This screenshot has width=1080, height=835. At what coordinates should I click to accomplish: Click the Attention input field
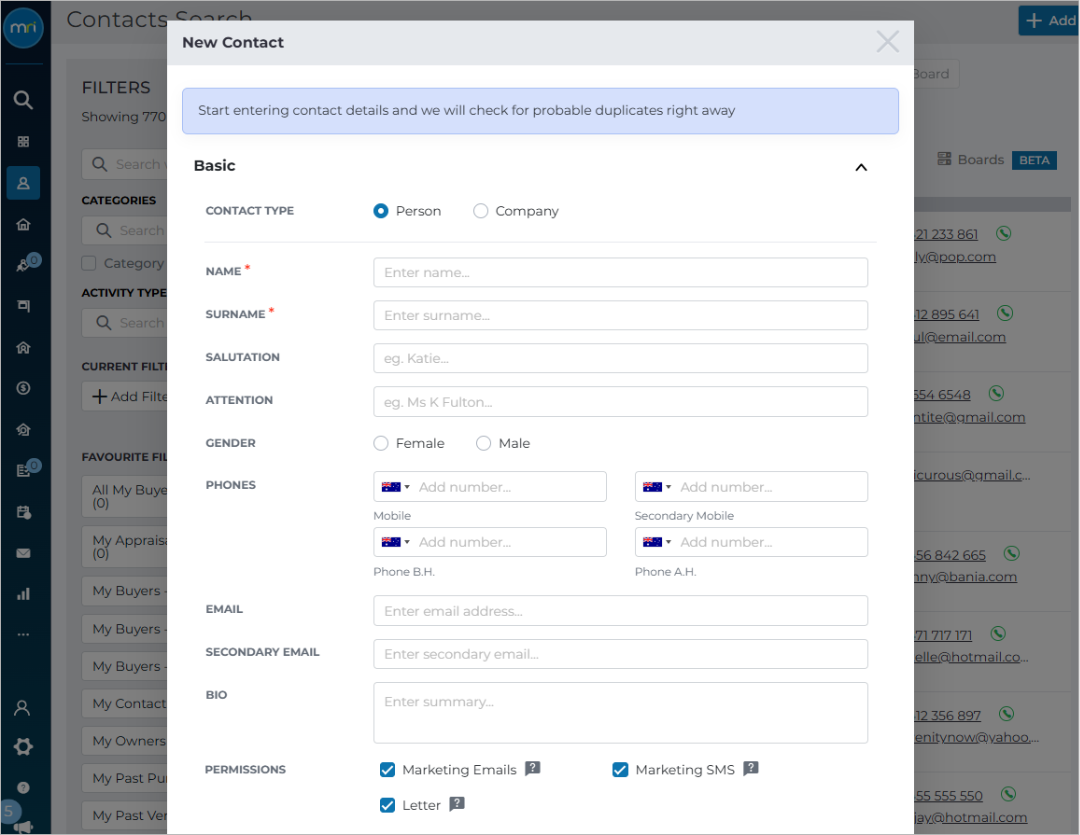[621, 402]
